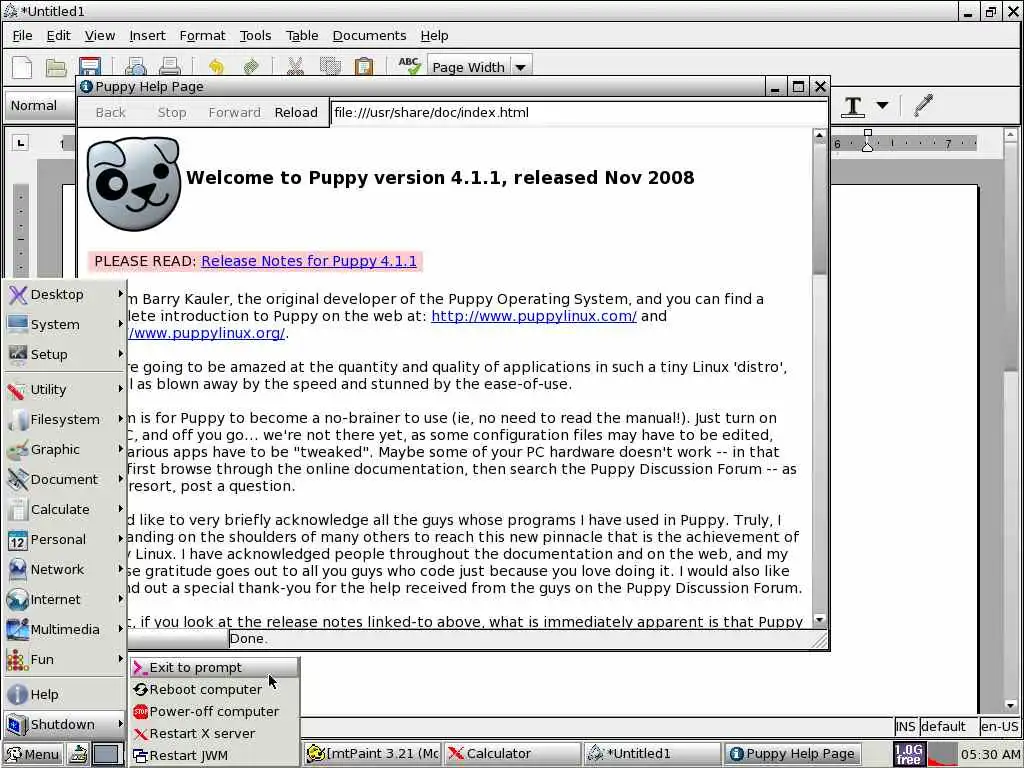The width and height of the screenshot is (1024, 768).
Task: Open the Tools menu in AbiWord
Action: coord(255,36)
